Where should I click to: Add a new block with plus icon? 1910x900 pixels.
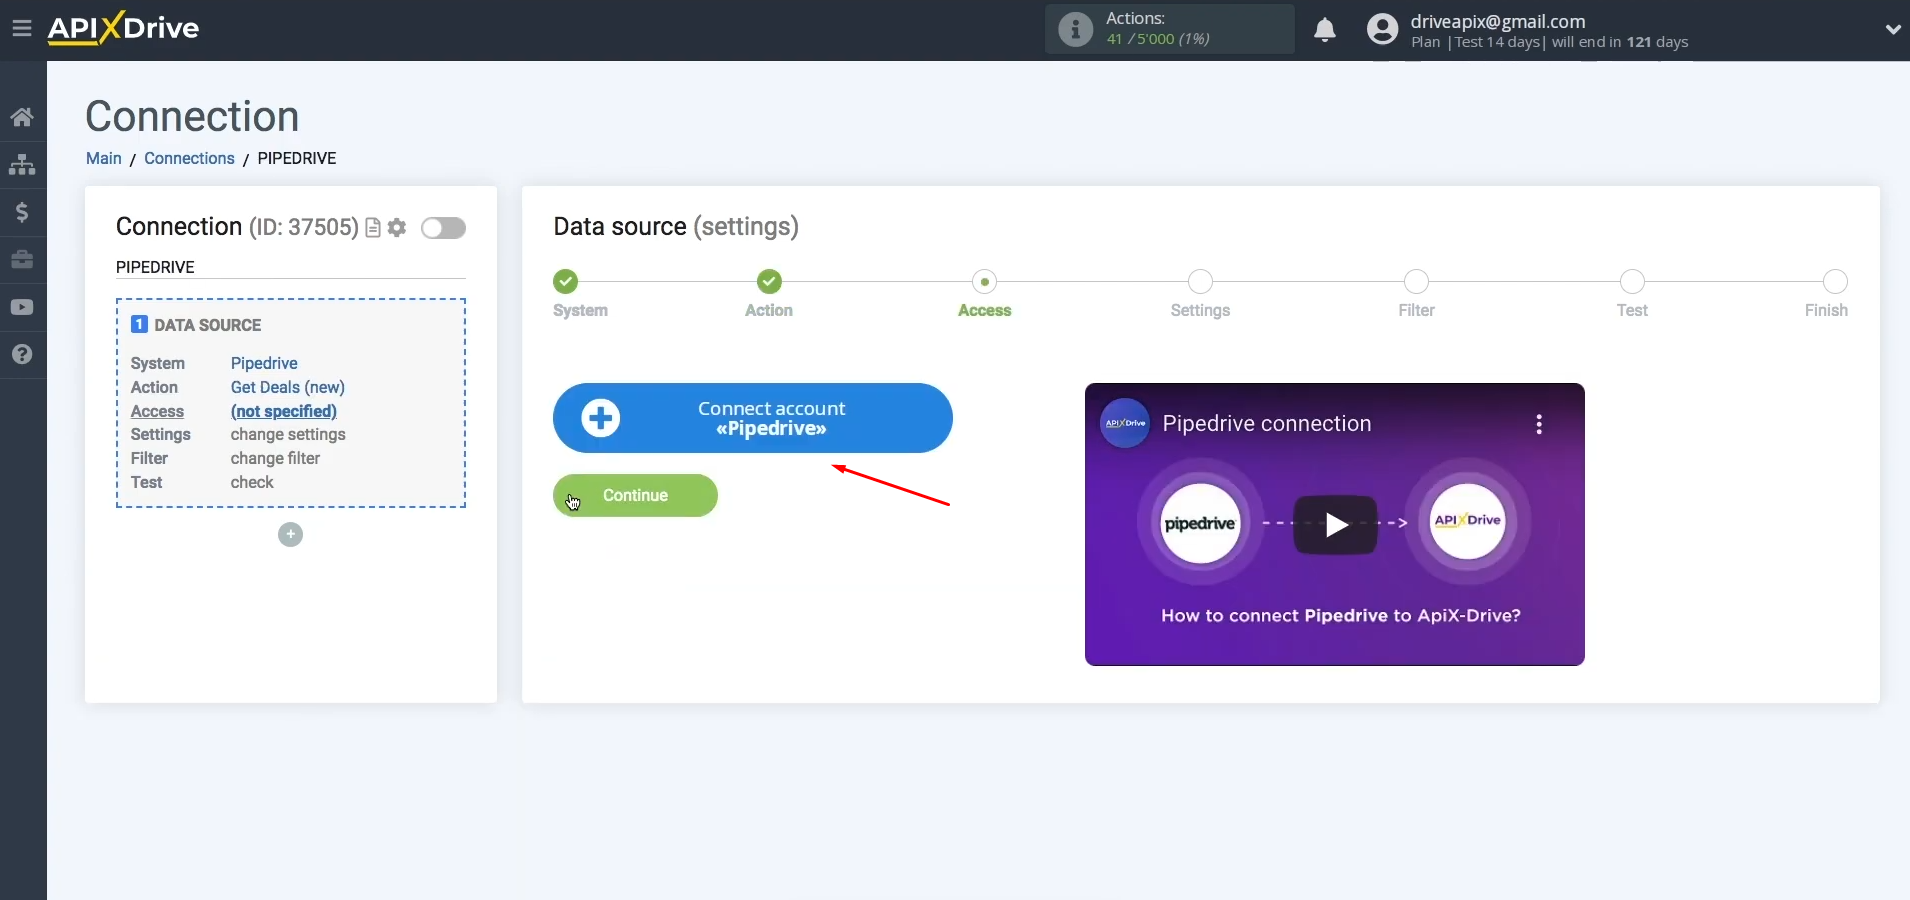(x=290, y=535)
